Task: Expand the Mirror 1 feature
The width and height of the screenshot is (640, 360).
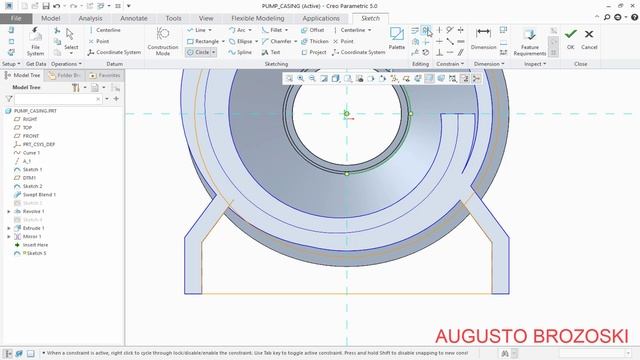Action: click(9, 236)
